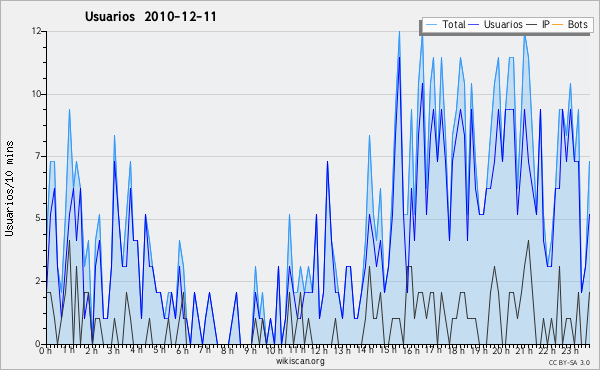Click the y-axis value 5
600x370 pixels.
tap(39, 218)
